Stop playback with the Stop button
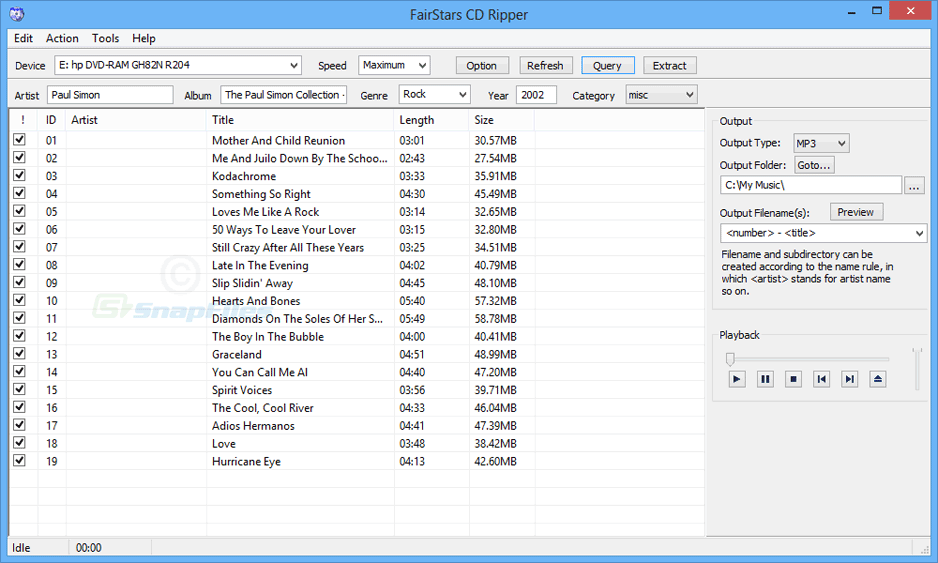 tap(793, 379)
